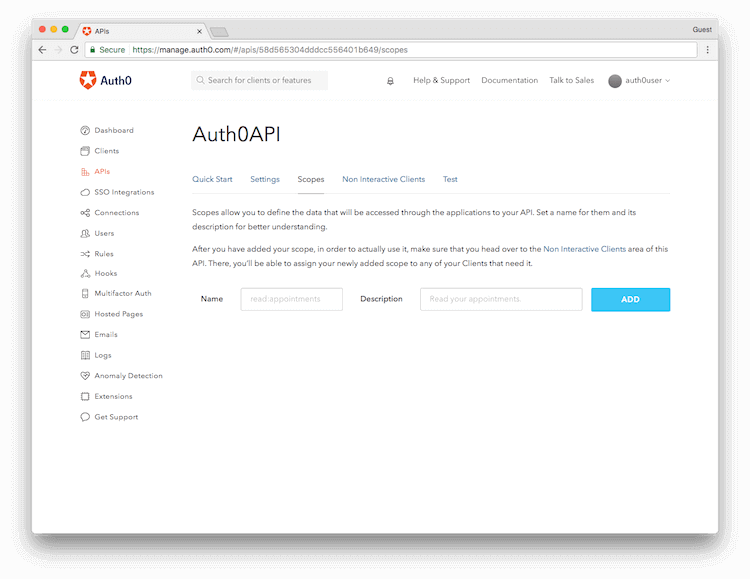The width and height of the screenshot is (750, 579).
Task: Click the SSO Integrations cloud icon
Action: [85, 192]
